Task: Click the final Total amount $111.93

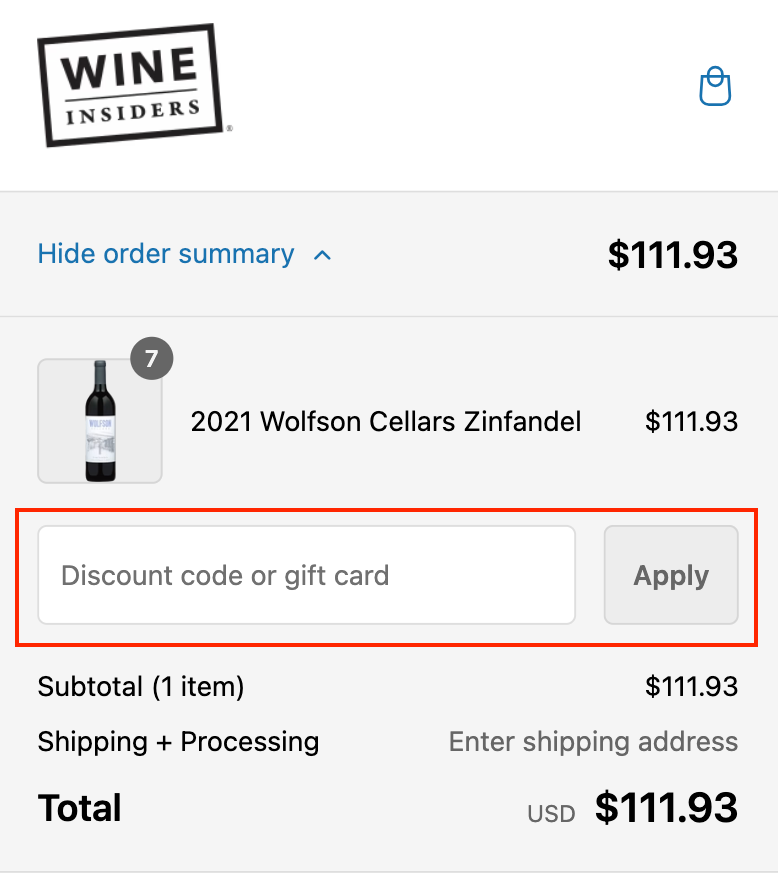Action: [x=666, y=808]
